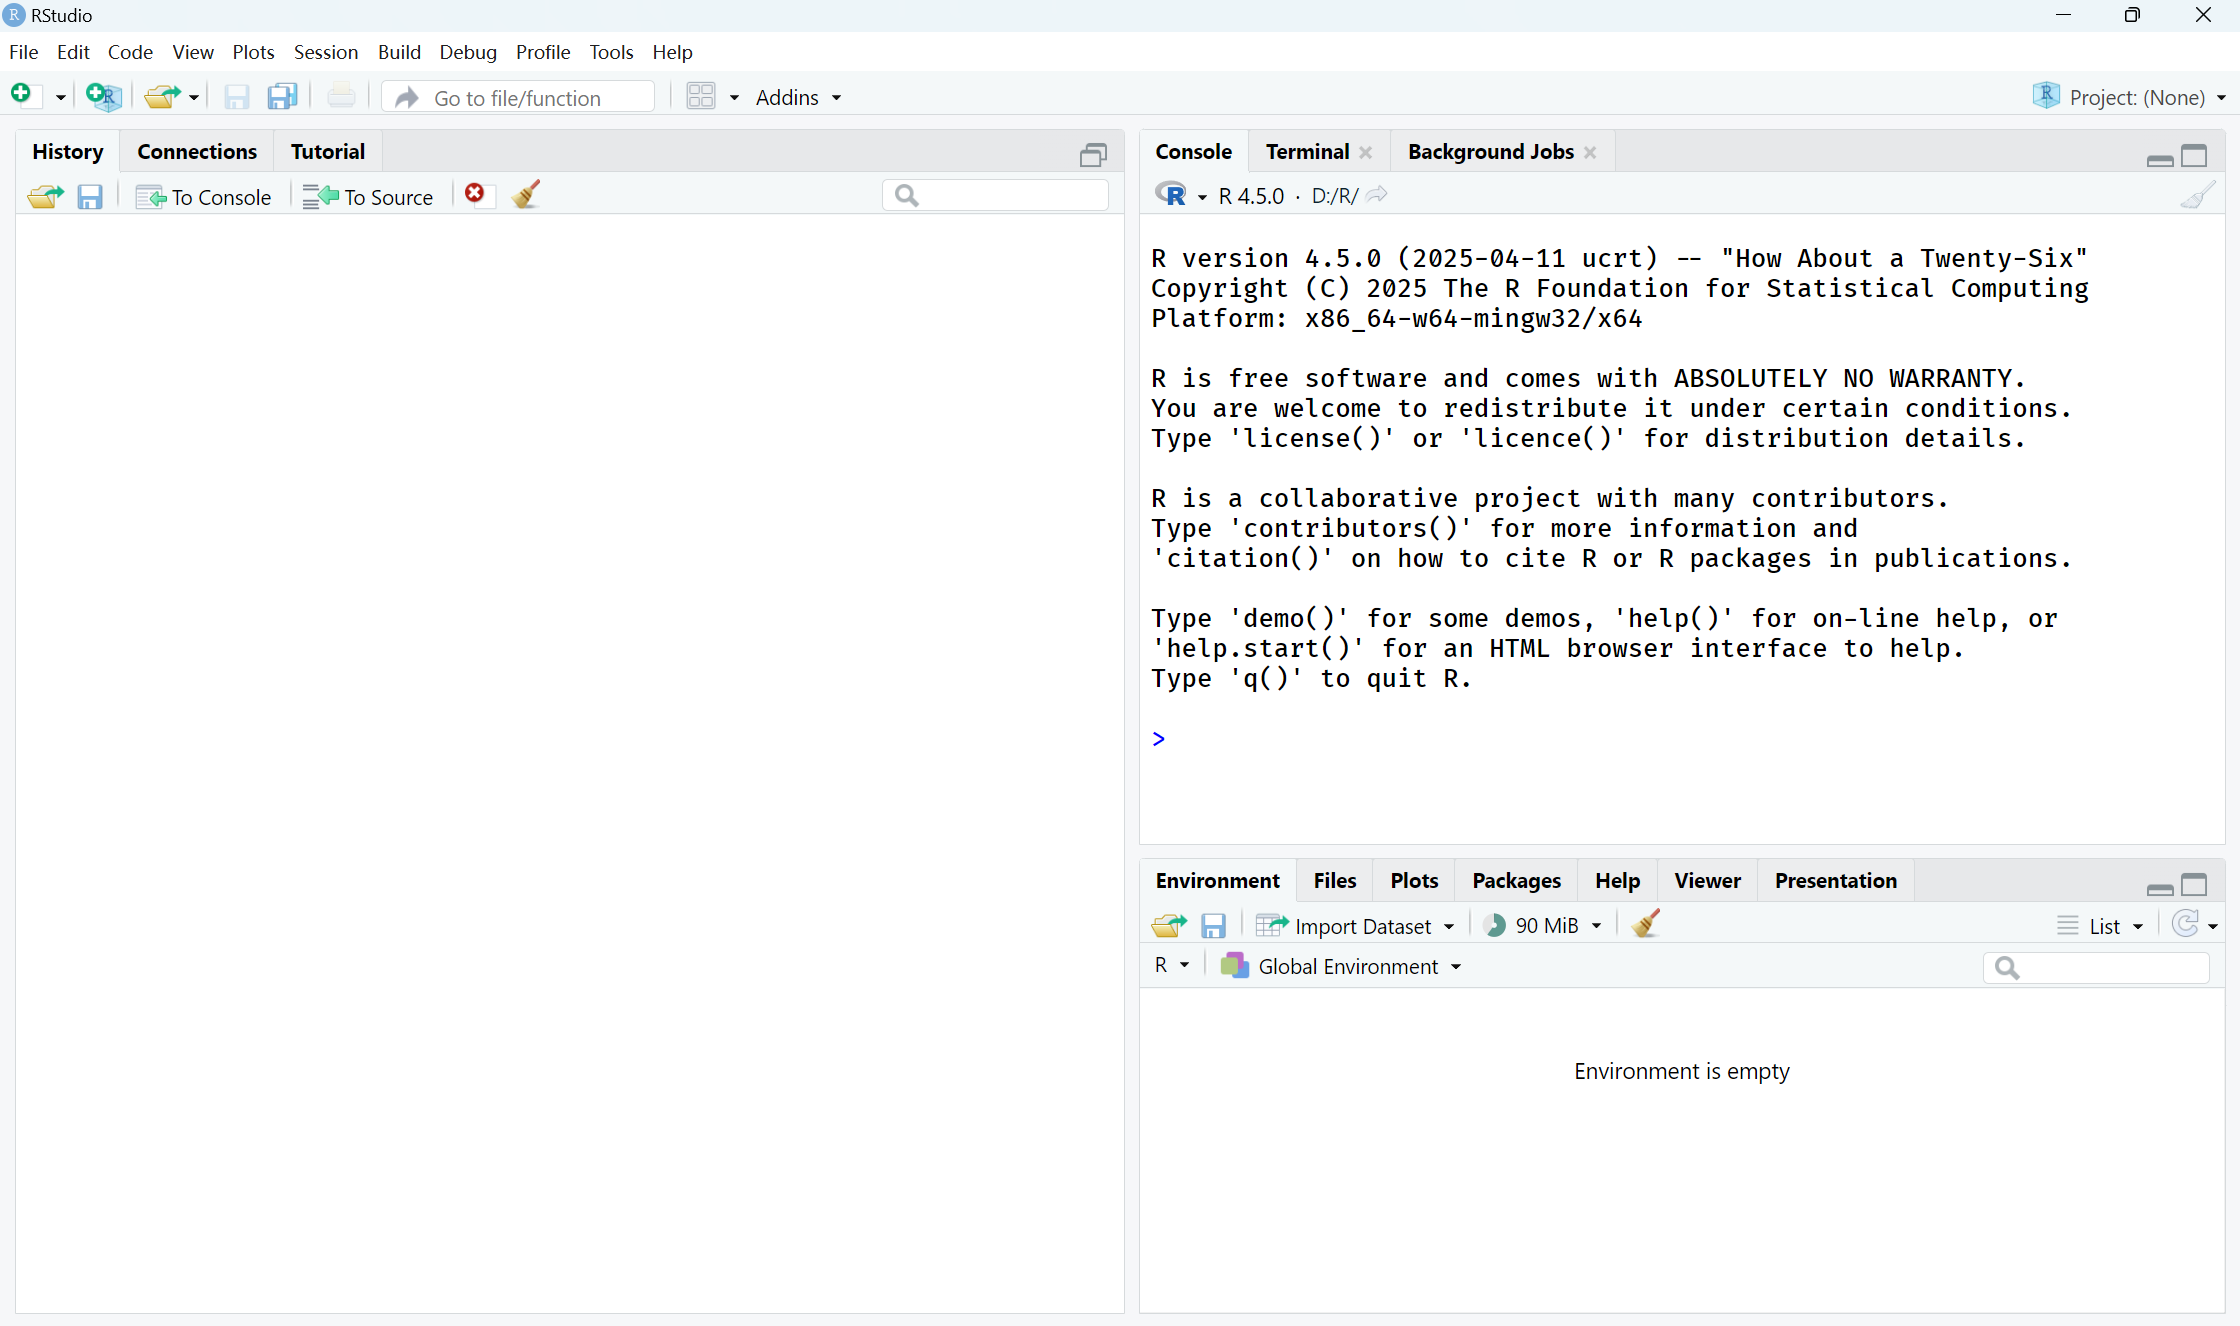Maximize the Console pane

click(x=2195, y=156)
